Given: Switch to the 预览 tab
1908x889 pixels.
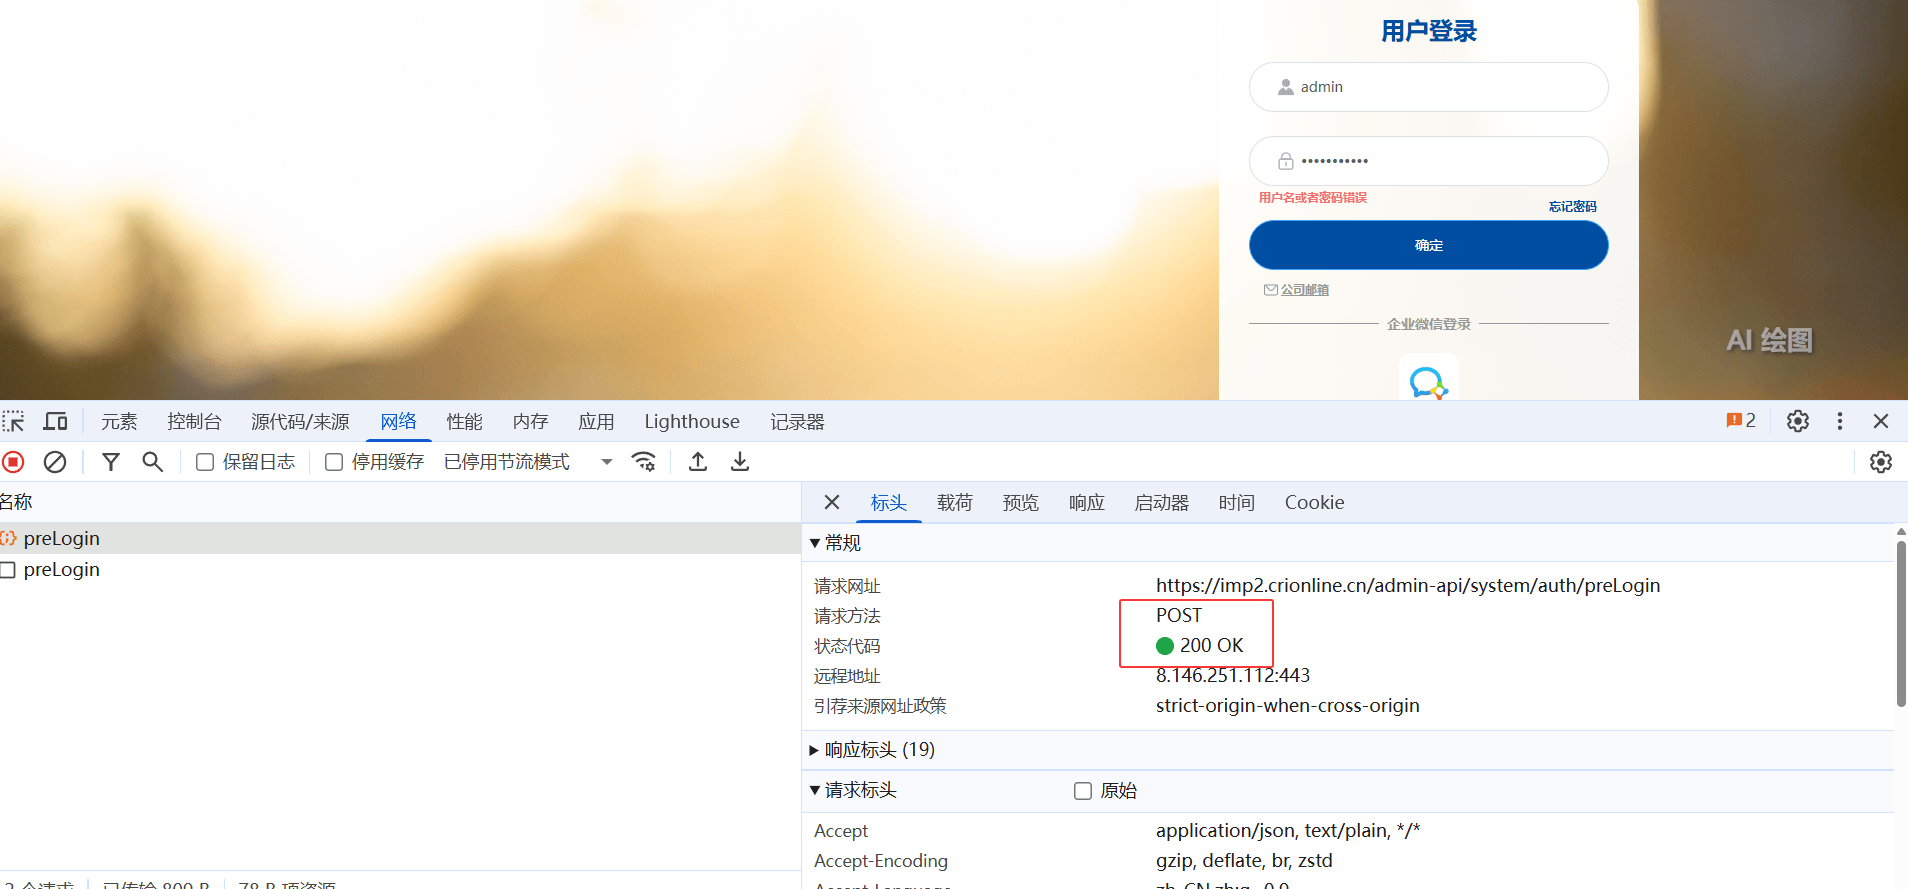Looking at the screenshot, I should click(1020, 503).
